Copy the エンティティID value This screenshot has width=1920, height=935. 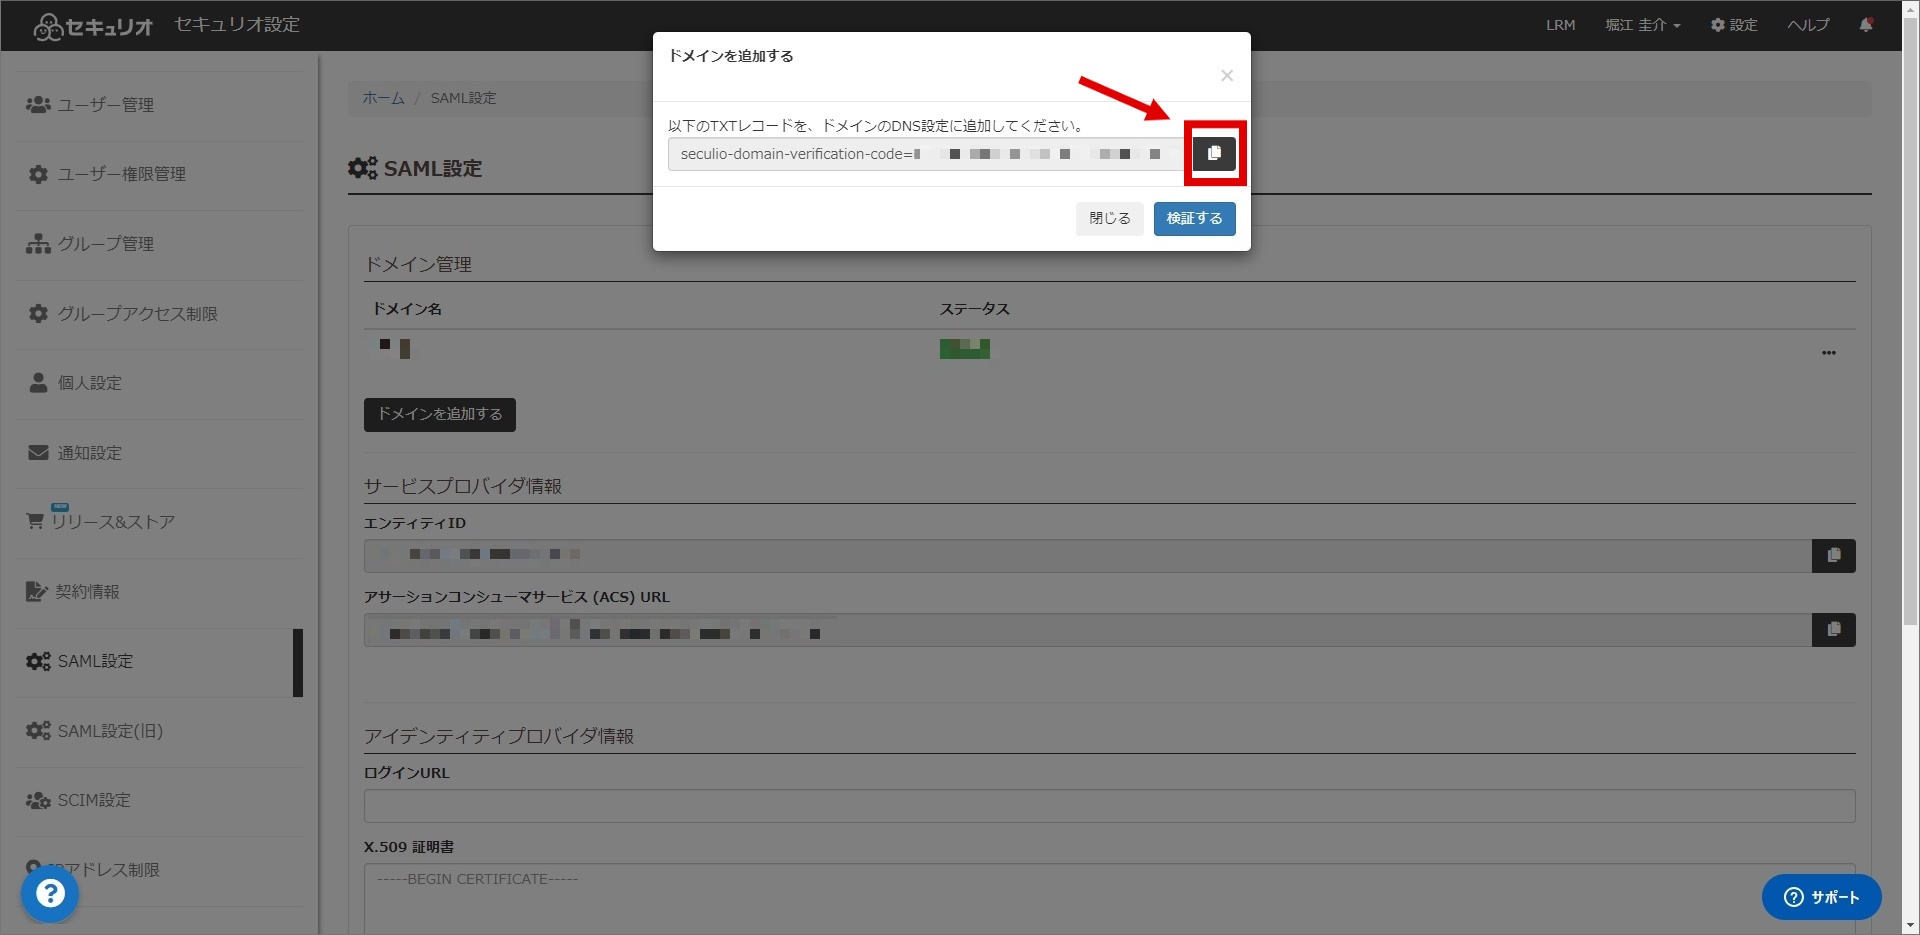coord(1834,556)
